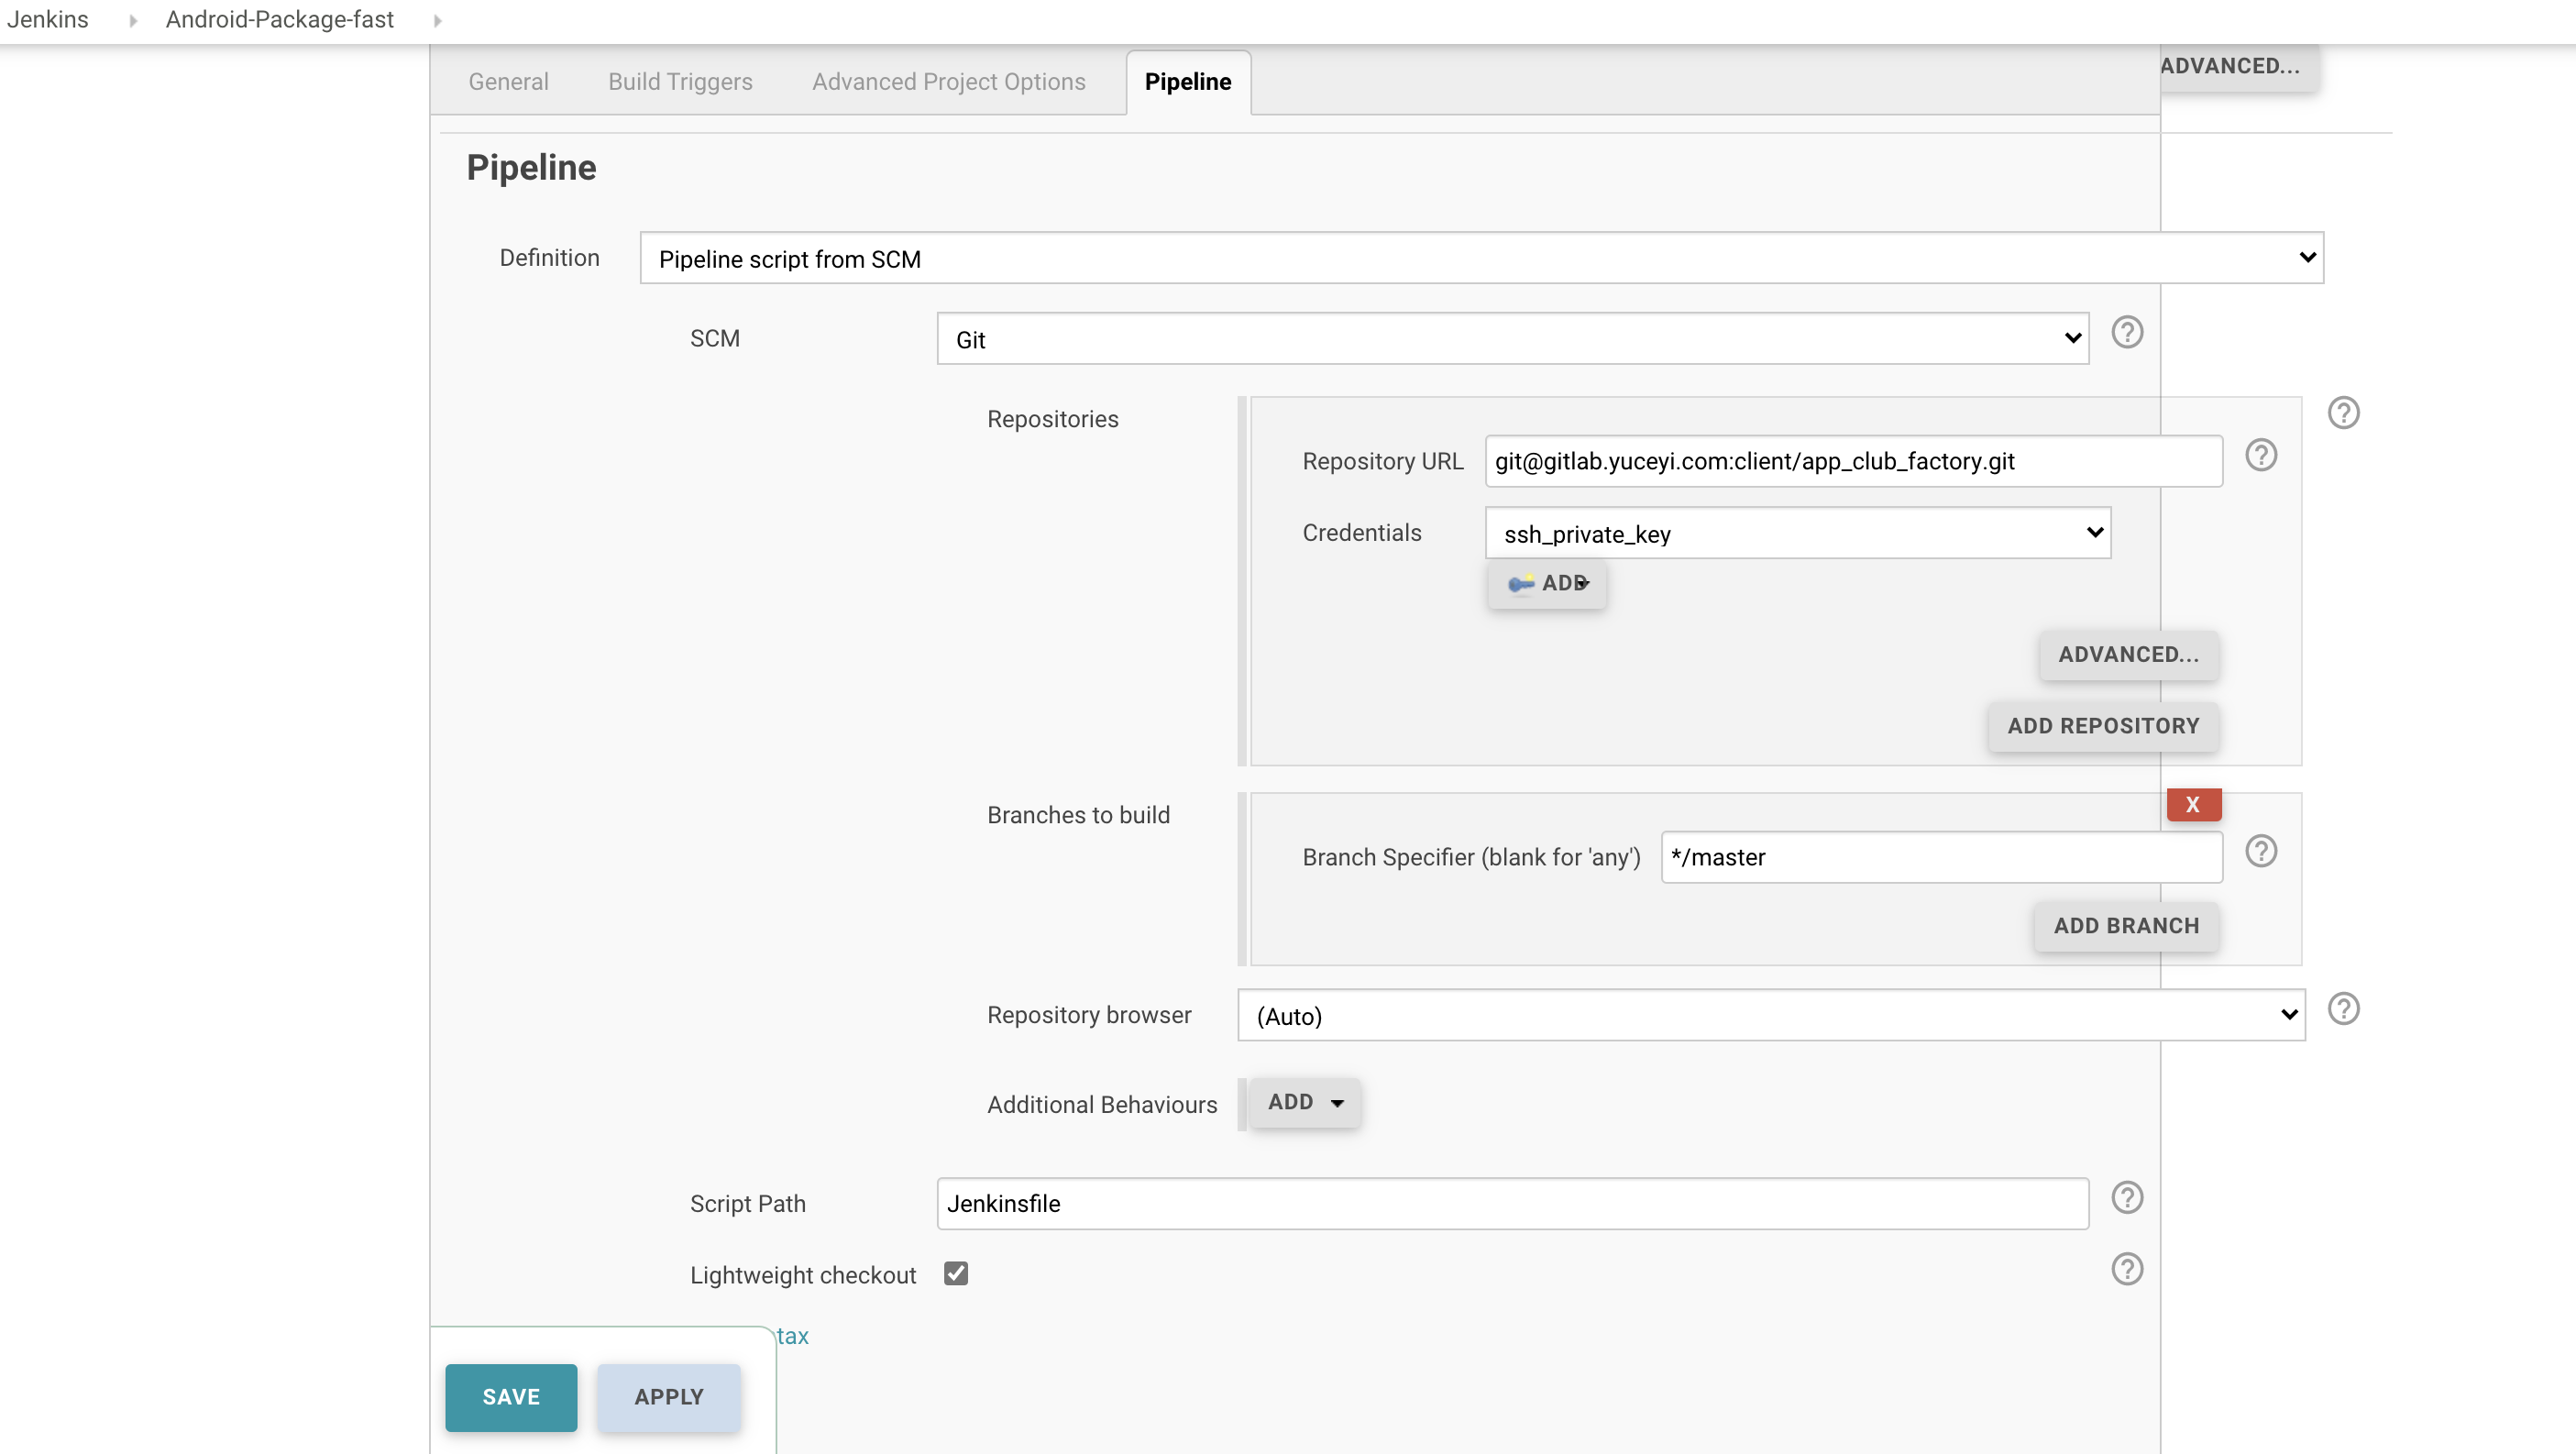The height and width of the screenshot is (1454, 2576).
Task: Open Additional Behaviours Add menu
Action: (x=1304, y=1102)
